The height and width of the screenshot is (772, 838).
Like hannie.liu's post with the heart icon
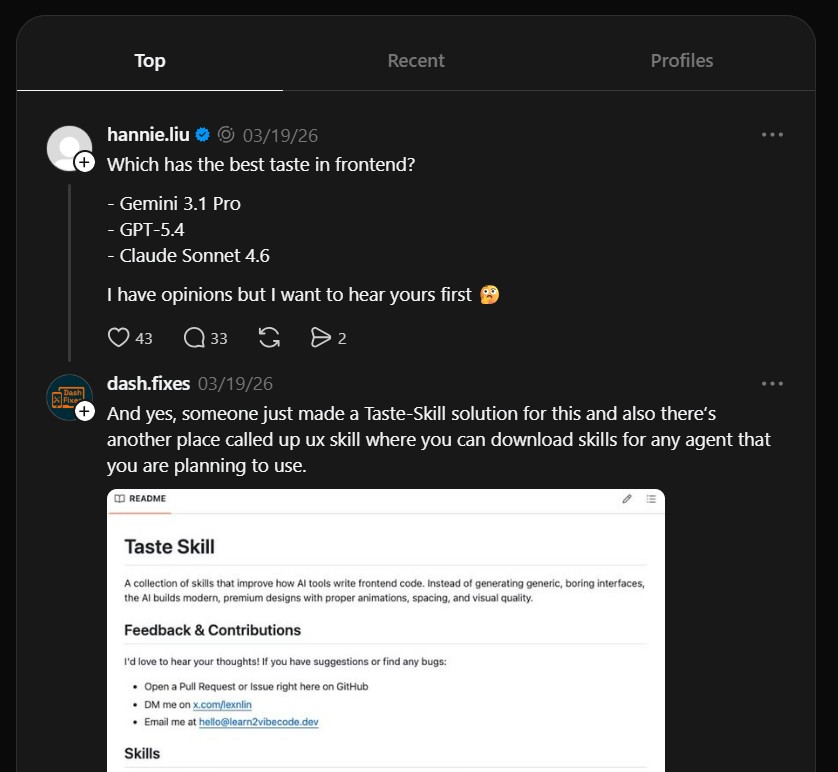click(x=119, y=338)
